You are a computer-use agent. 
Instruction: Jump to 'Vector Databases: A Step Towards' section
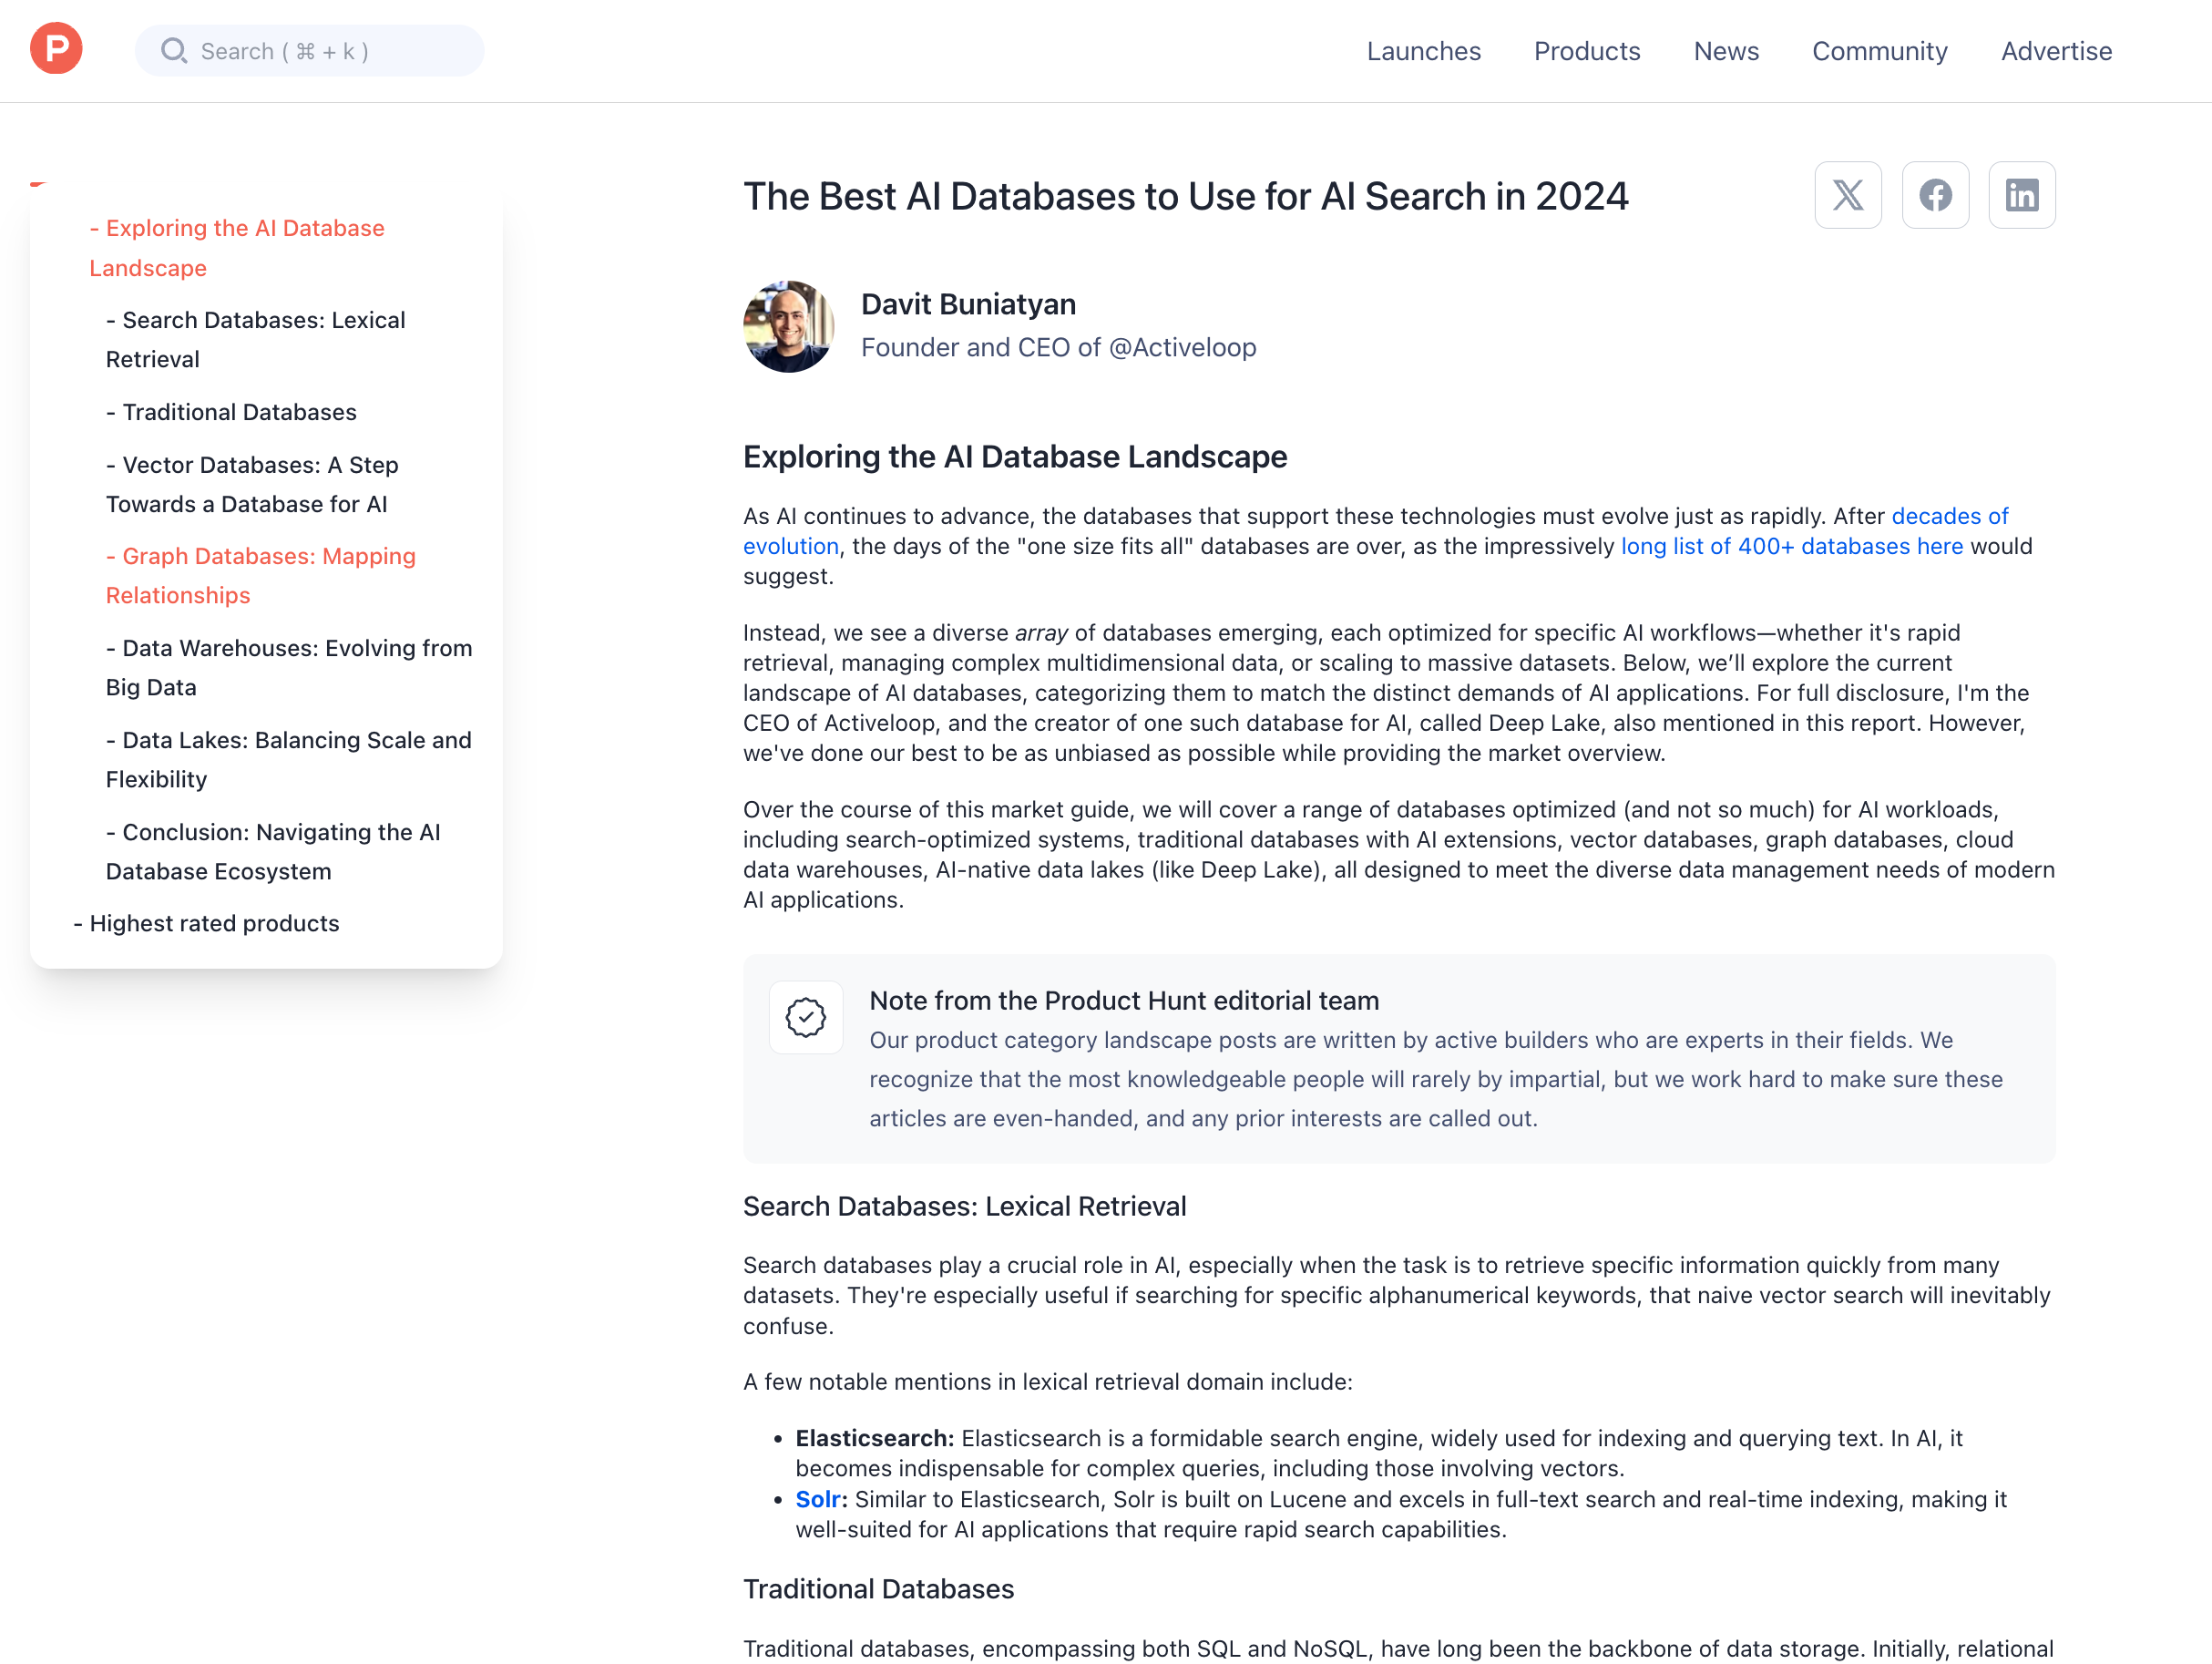252,484
